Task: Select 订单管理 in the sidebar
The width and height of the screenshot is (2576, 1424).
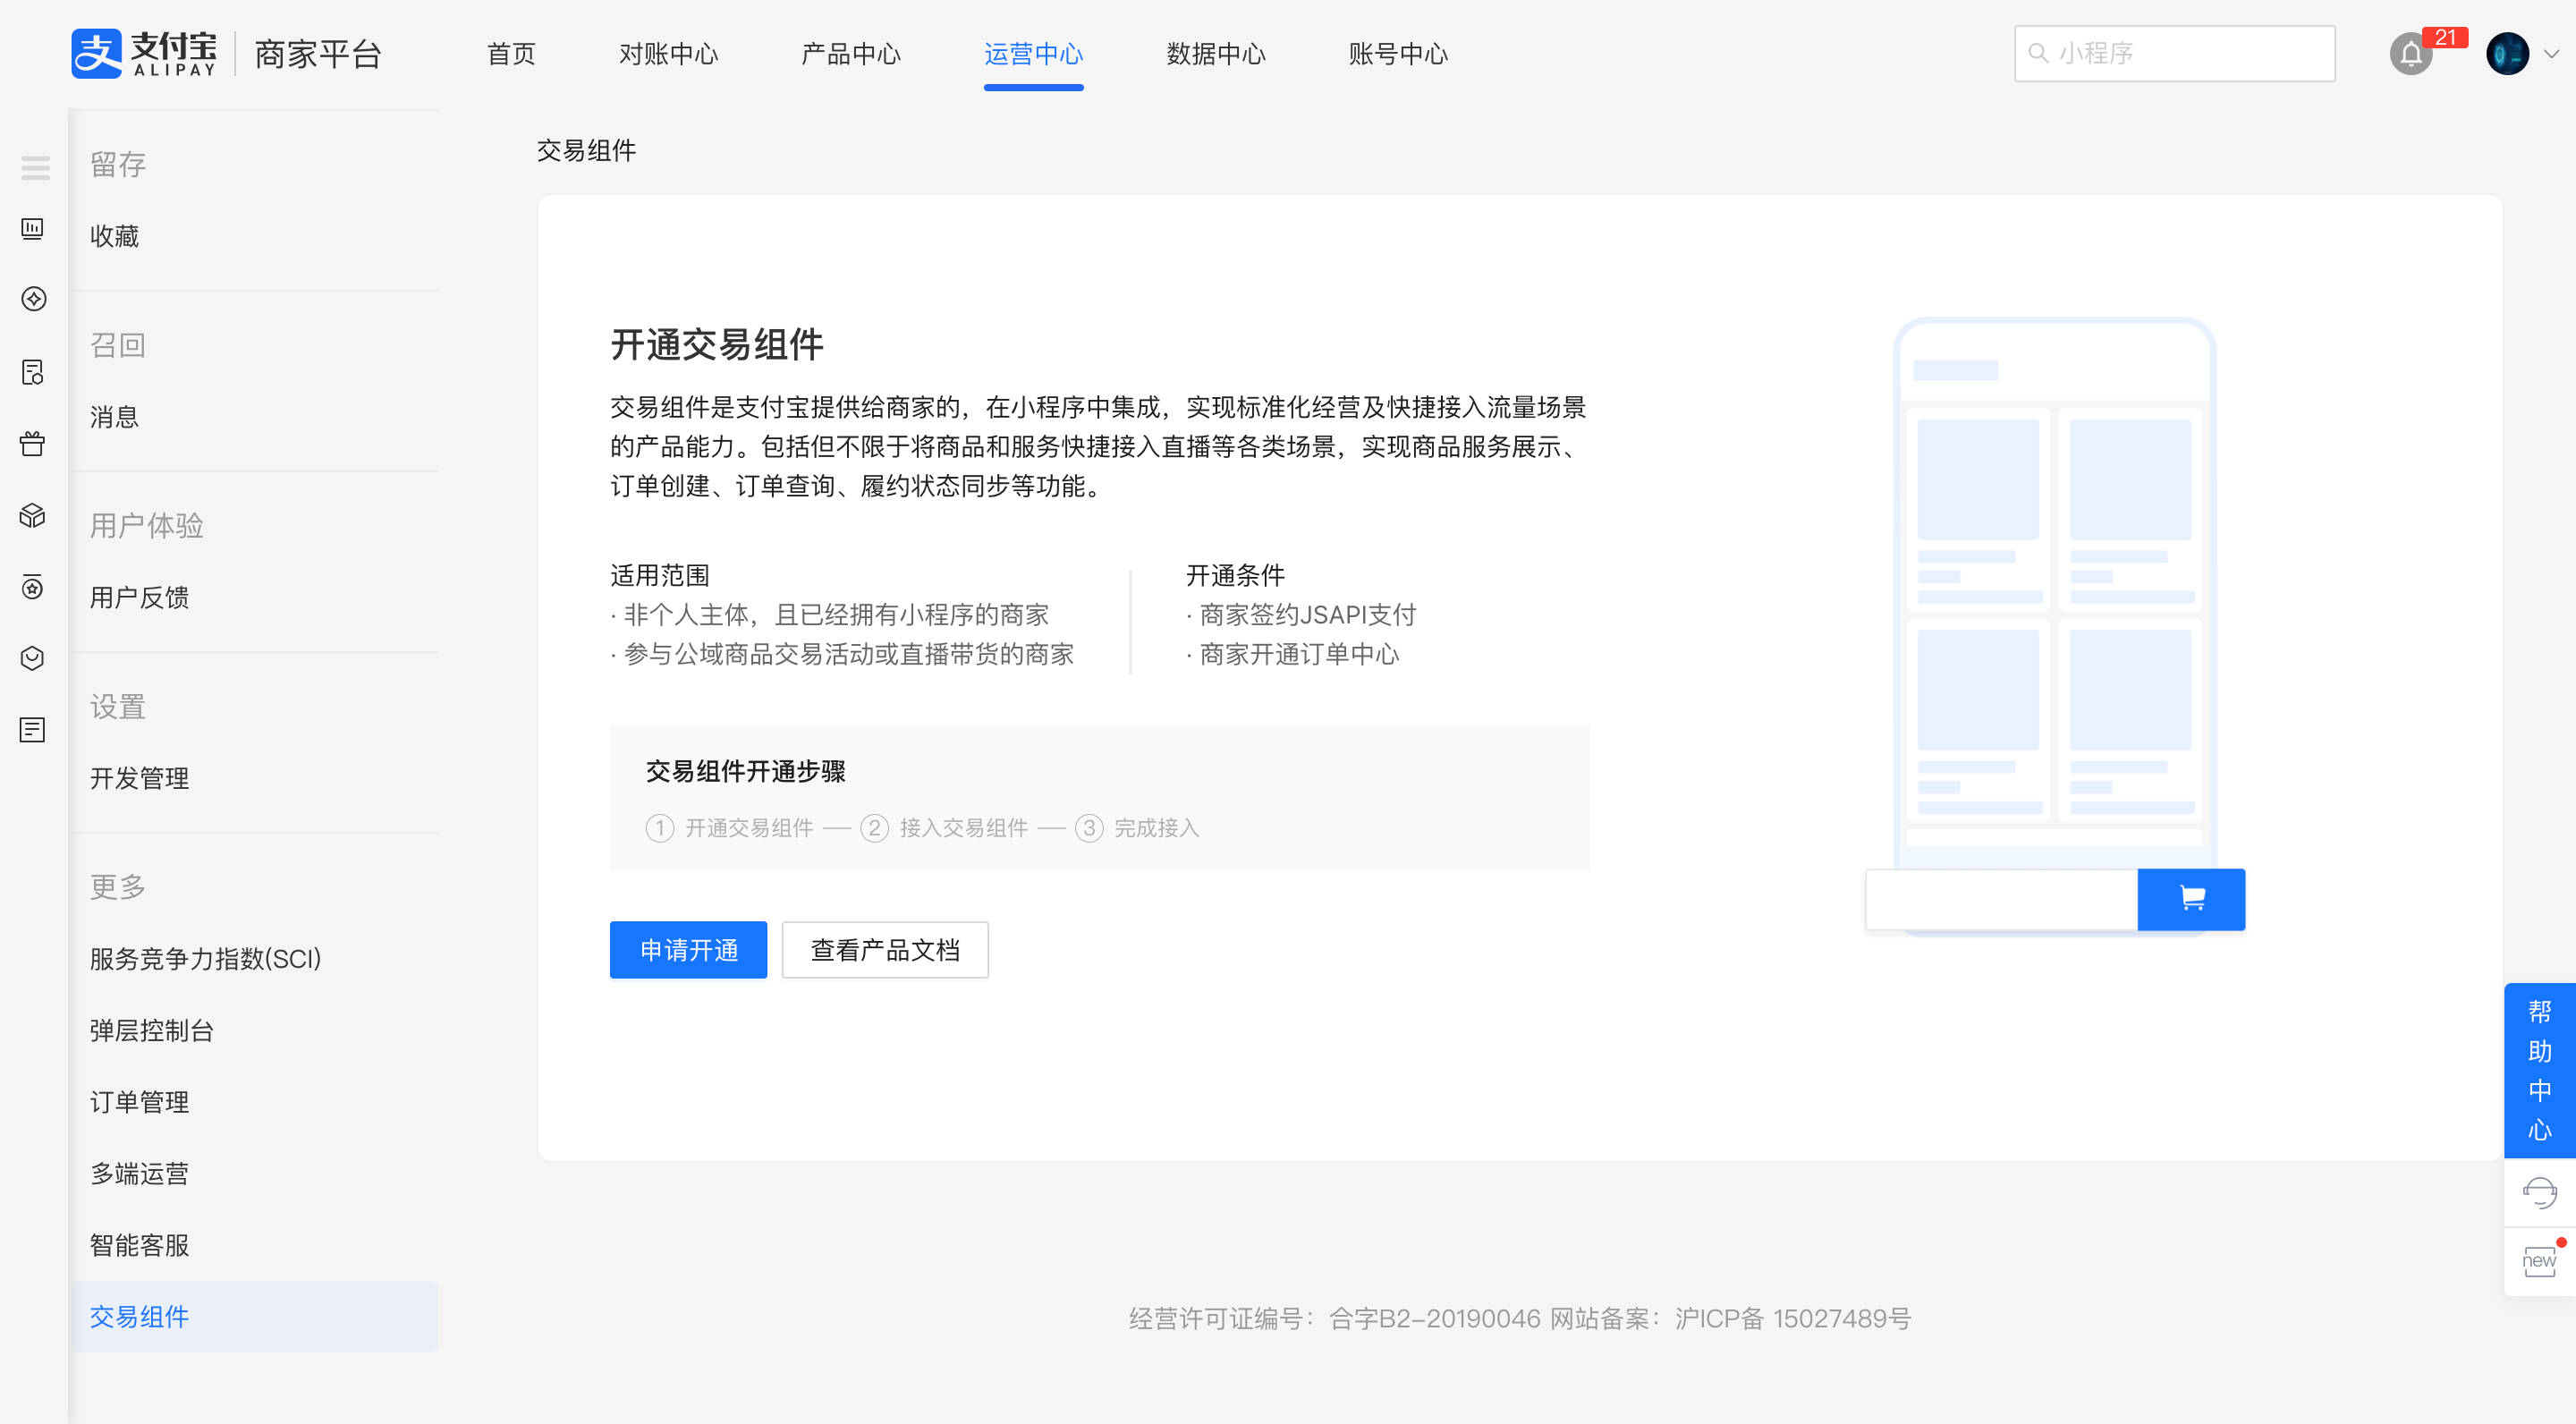Action: coord(139,1102)
